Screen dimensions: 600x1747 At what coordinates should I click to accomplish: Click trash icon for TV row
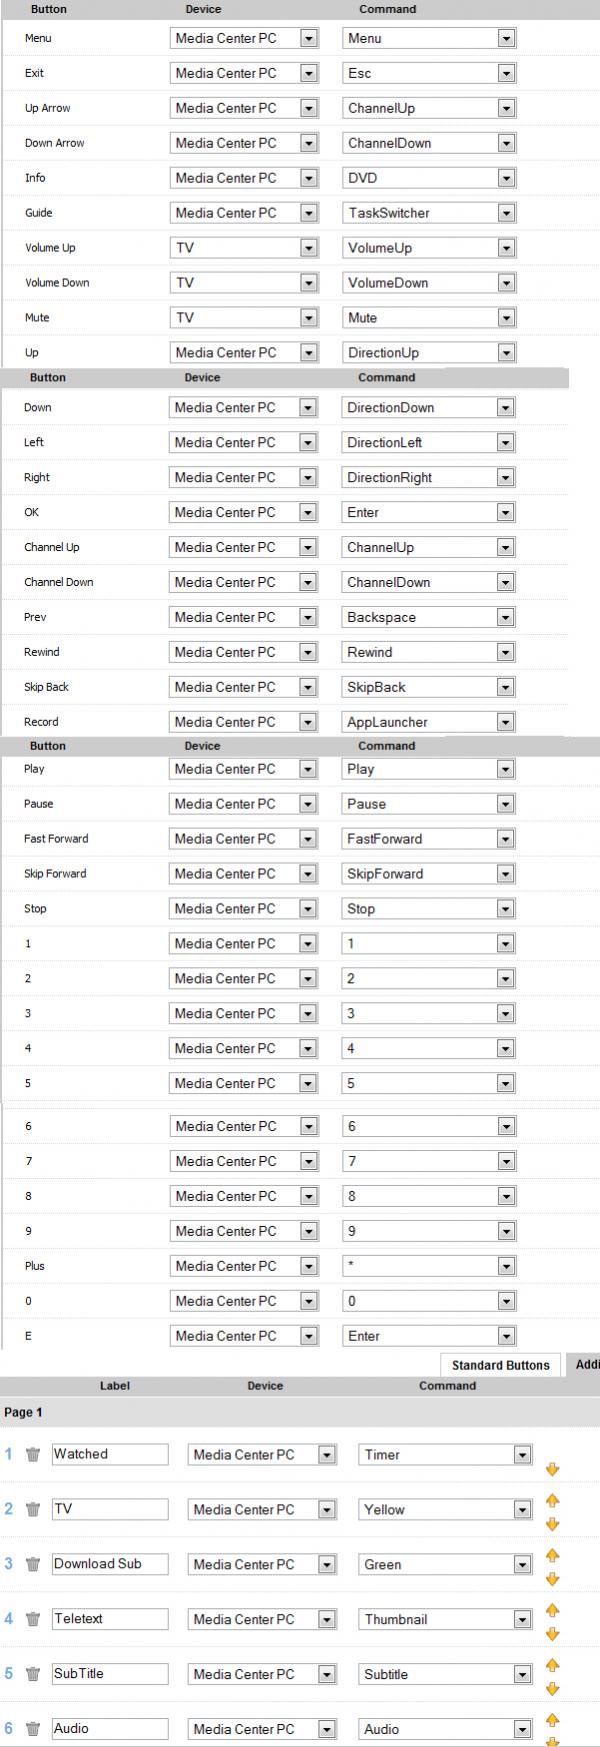(x=33, y=1510)
